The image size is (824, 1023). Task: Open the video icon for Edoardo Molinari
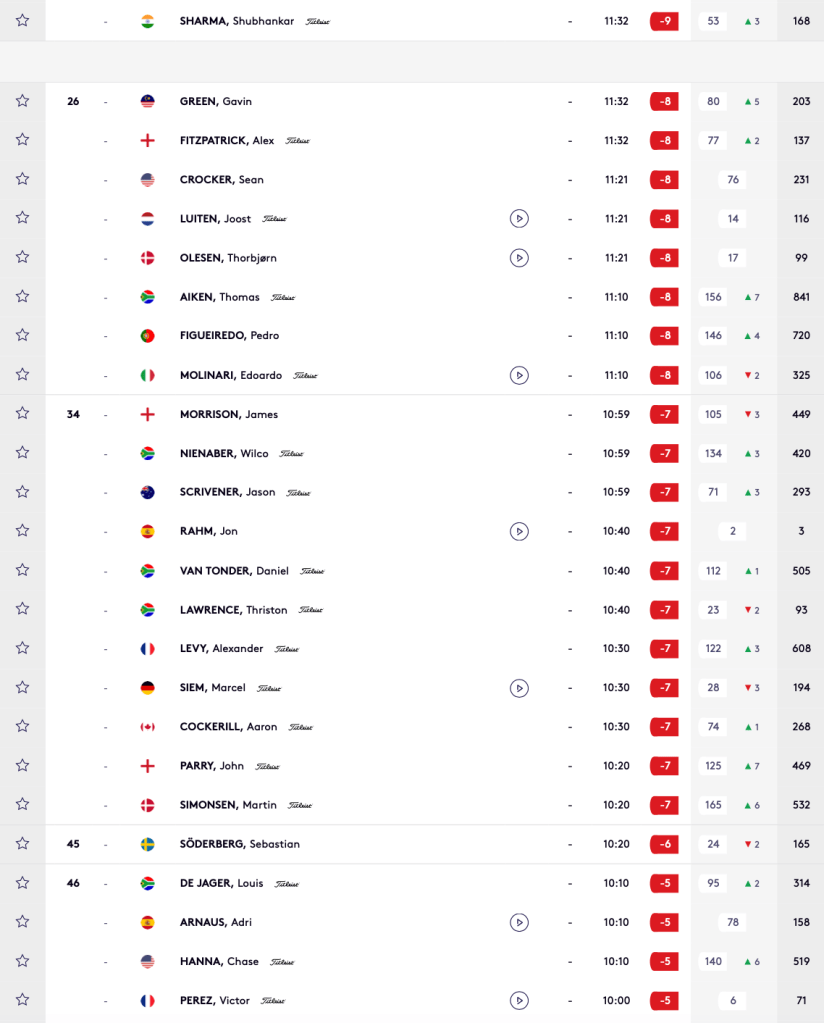[518, 375]
